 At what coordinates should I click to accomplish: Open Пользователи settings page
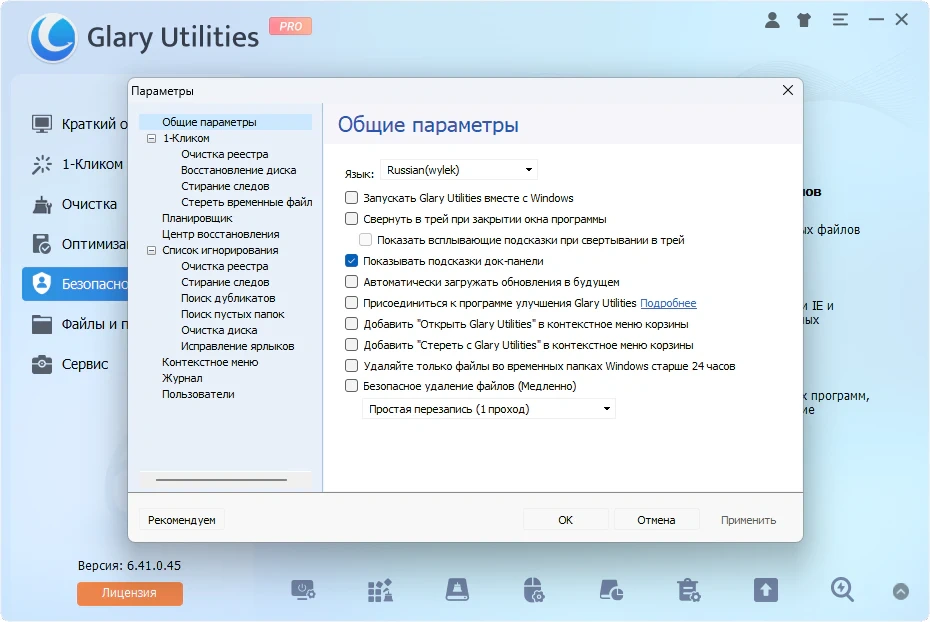point(198,394)
